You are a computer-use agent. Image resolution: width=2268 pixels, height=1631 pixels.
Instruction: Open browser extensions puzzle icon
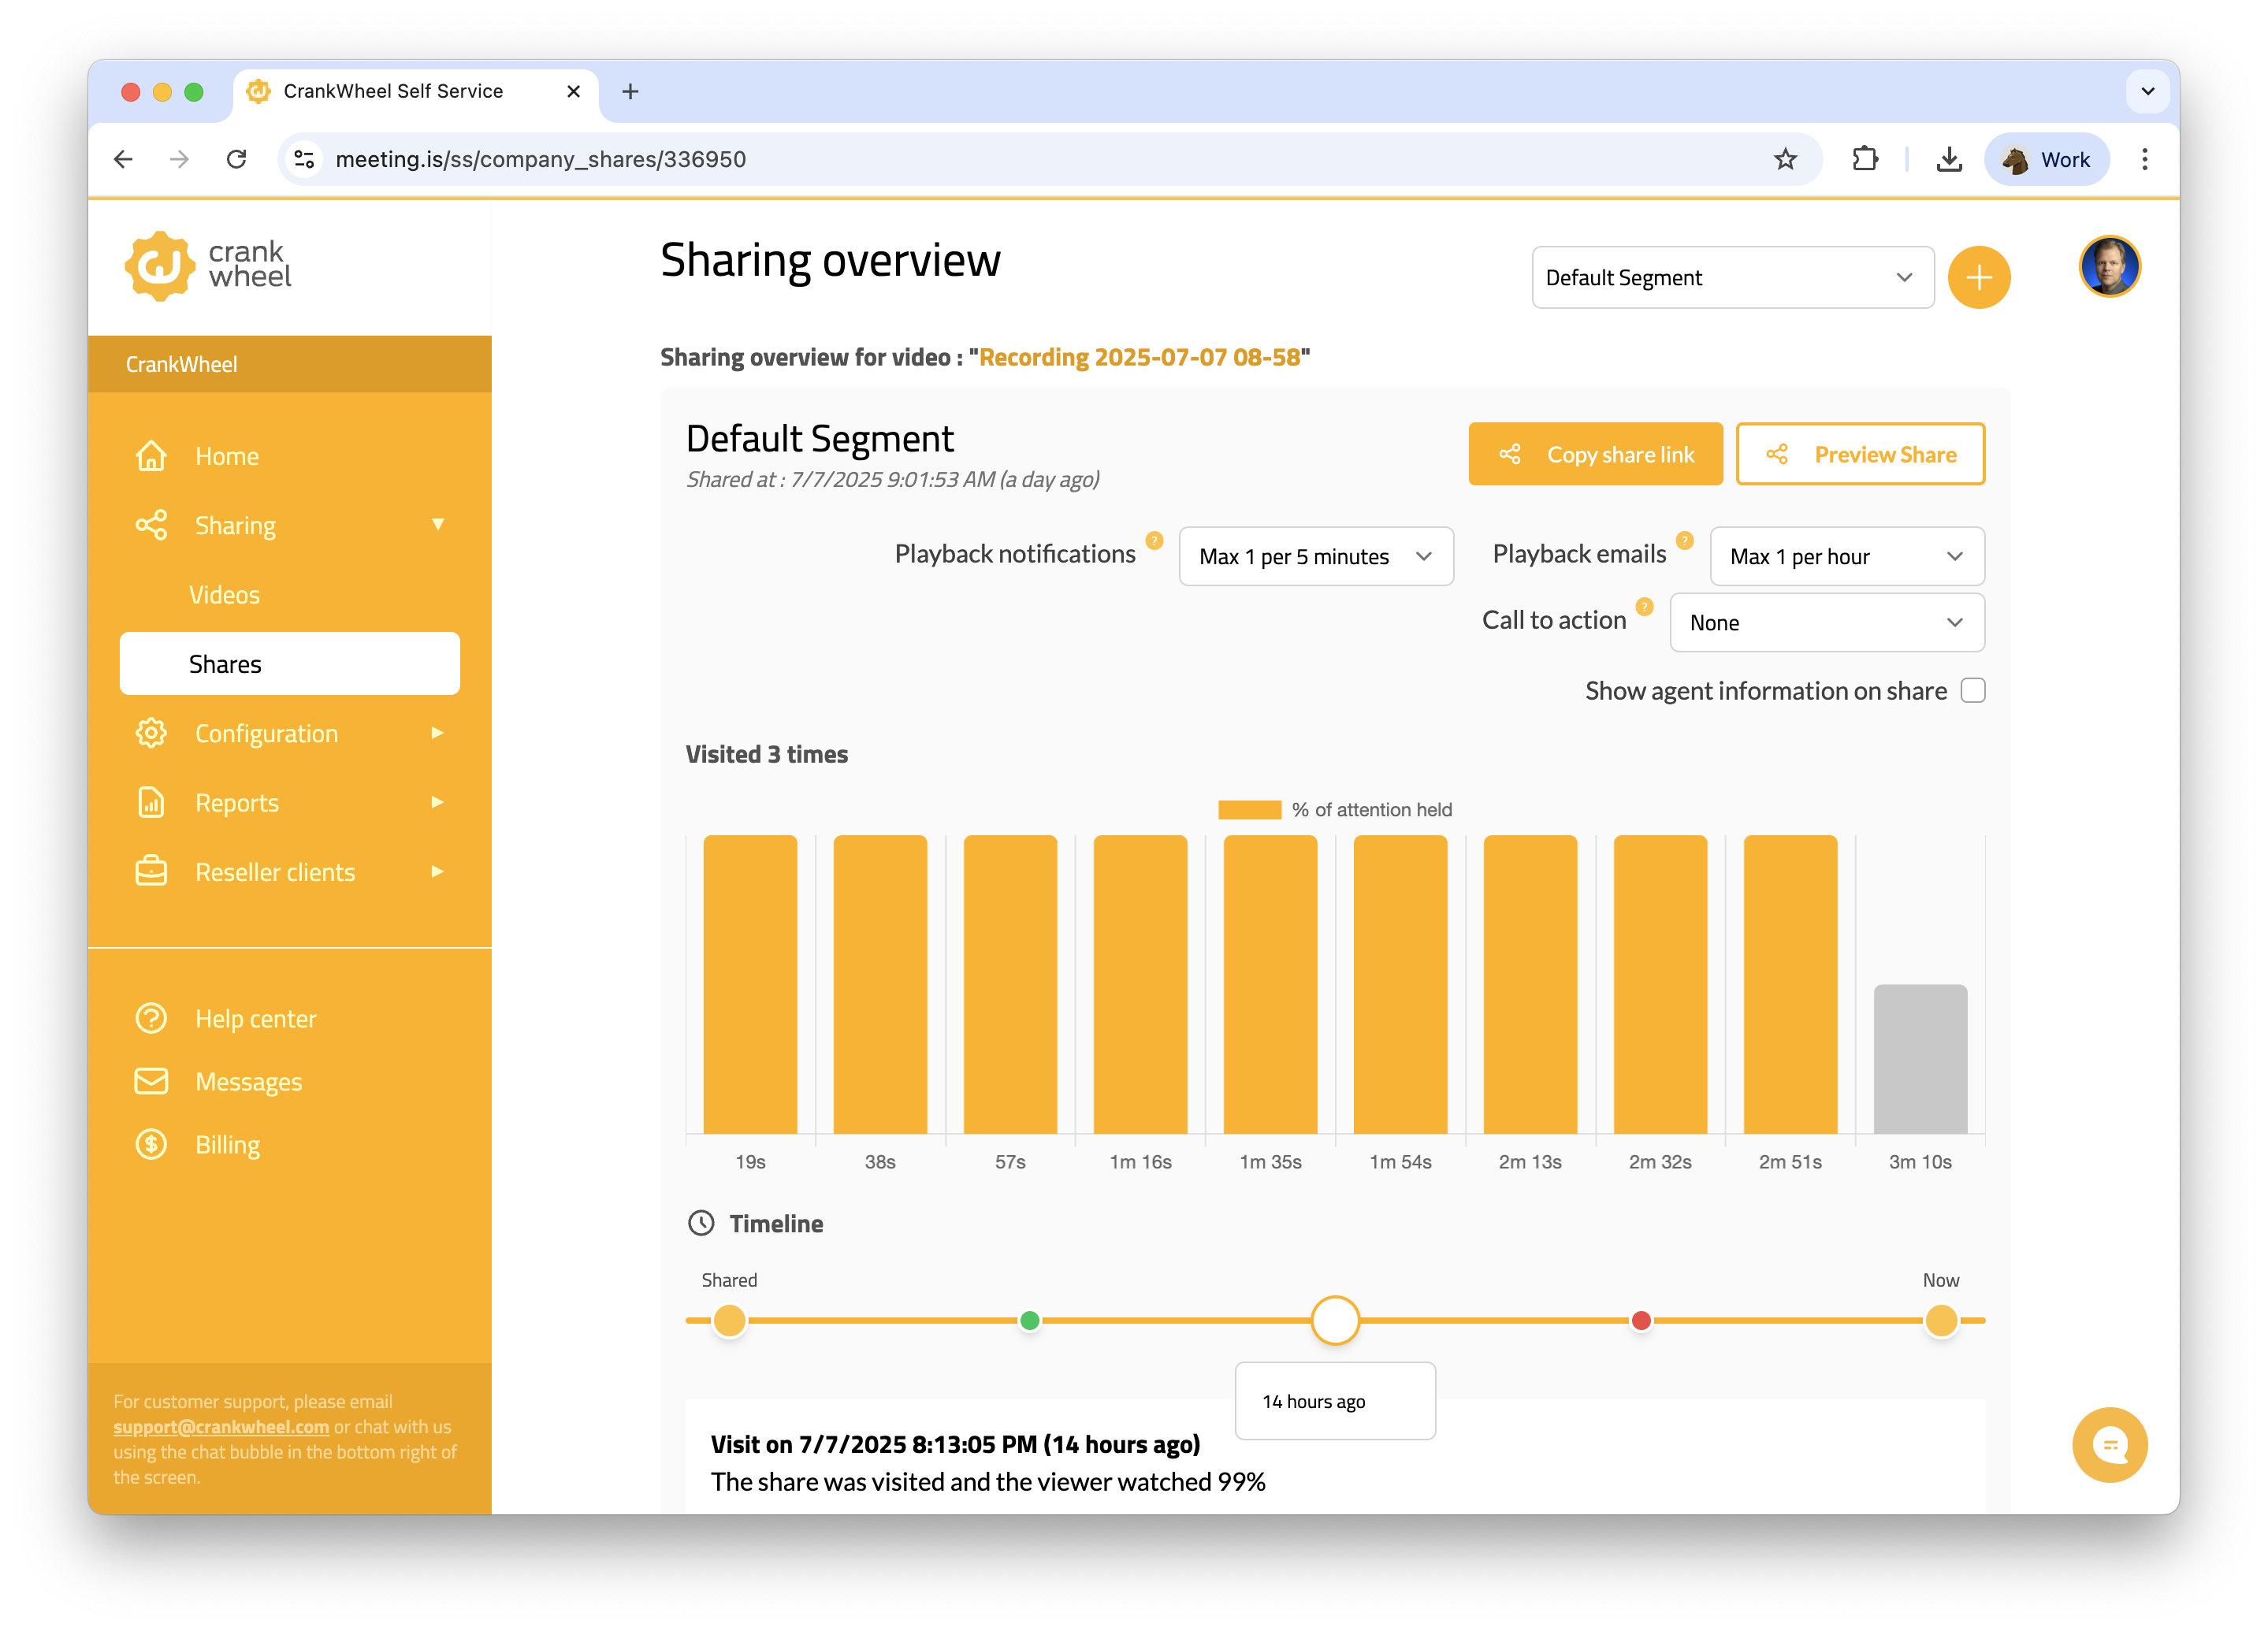coord(1864,159)
